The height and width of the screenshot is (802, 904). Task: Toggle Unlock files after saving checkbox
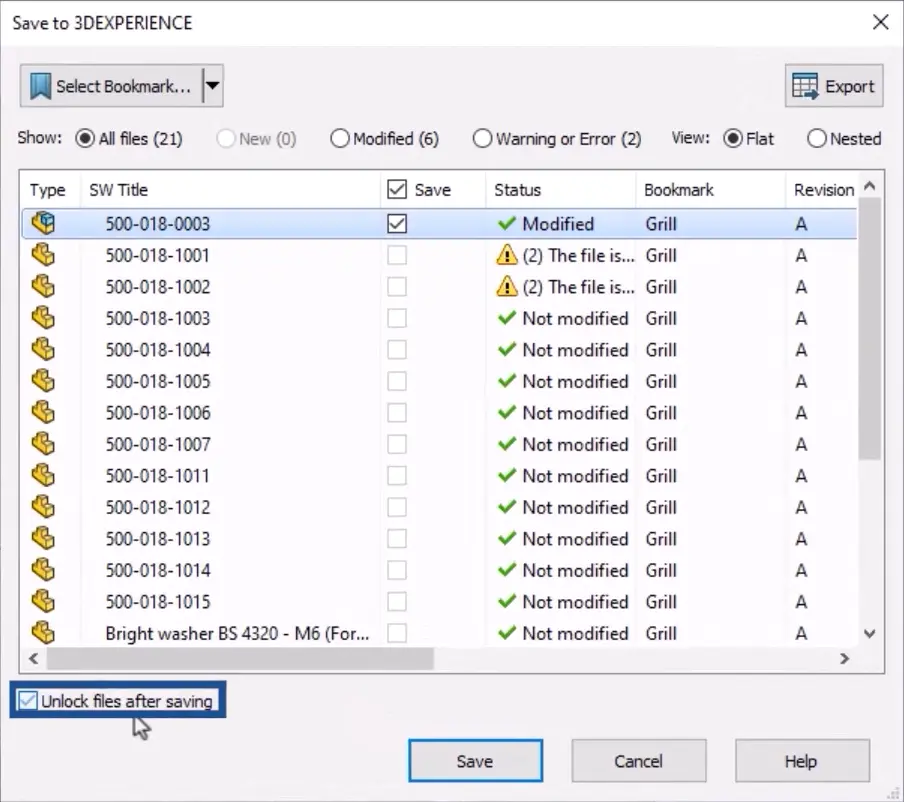click(x=27, y=701)
